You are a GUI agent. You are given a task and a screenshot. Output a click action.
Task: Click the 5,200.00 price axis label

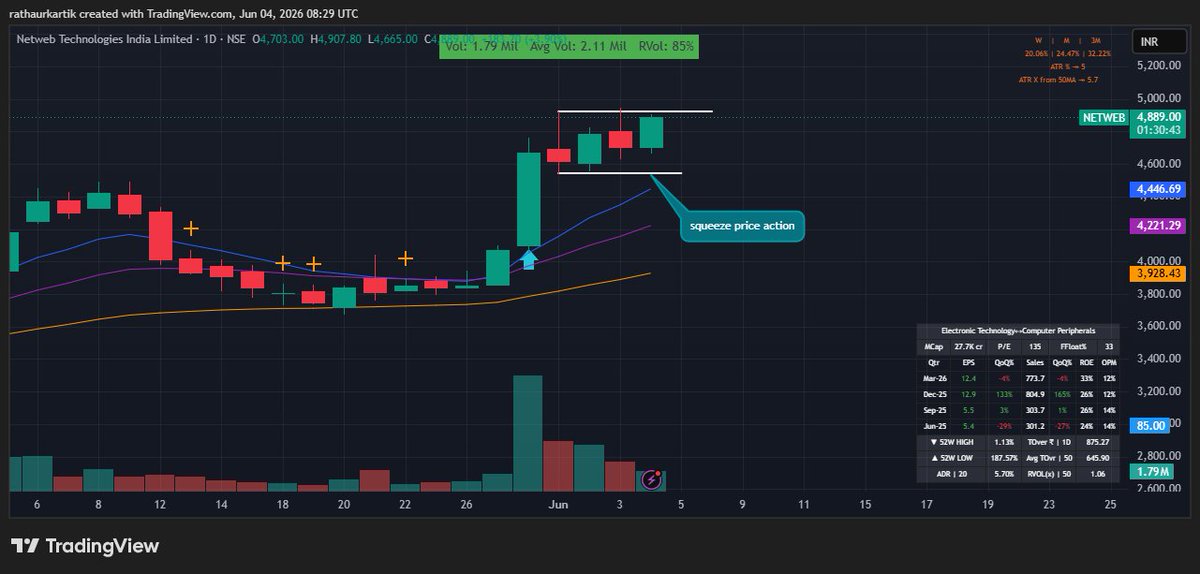(1158, 65)
